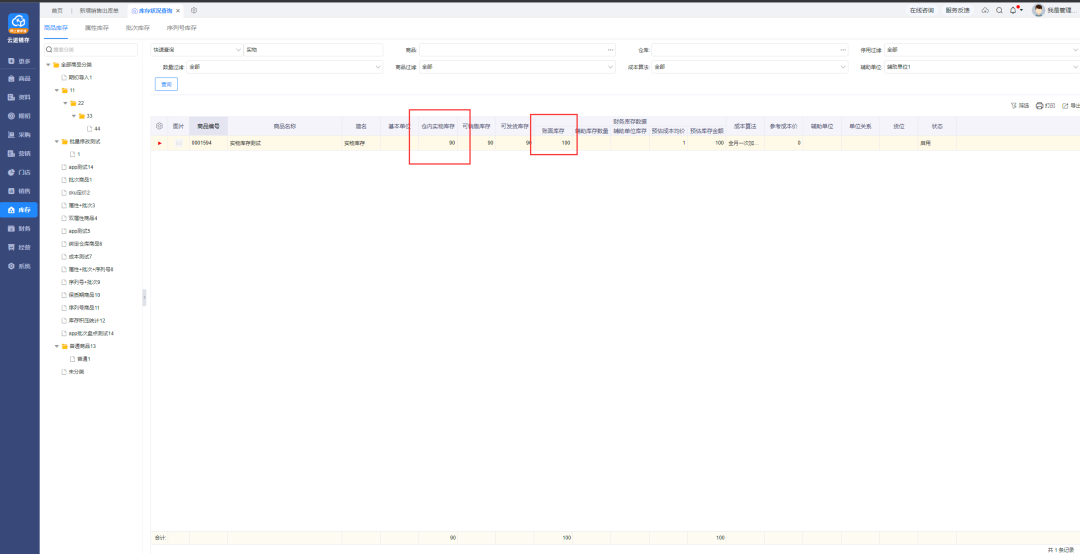Collapse the 全部商品分类 tree node

point(48,65)
